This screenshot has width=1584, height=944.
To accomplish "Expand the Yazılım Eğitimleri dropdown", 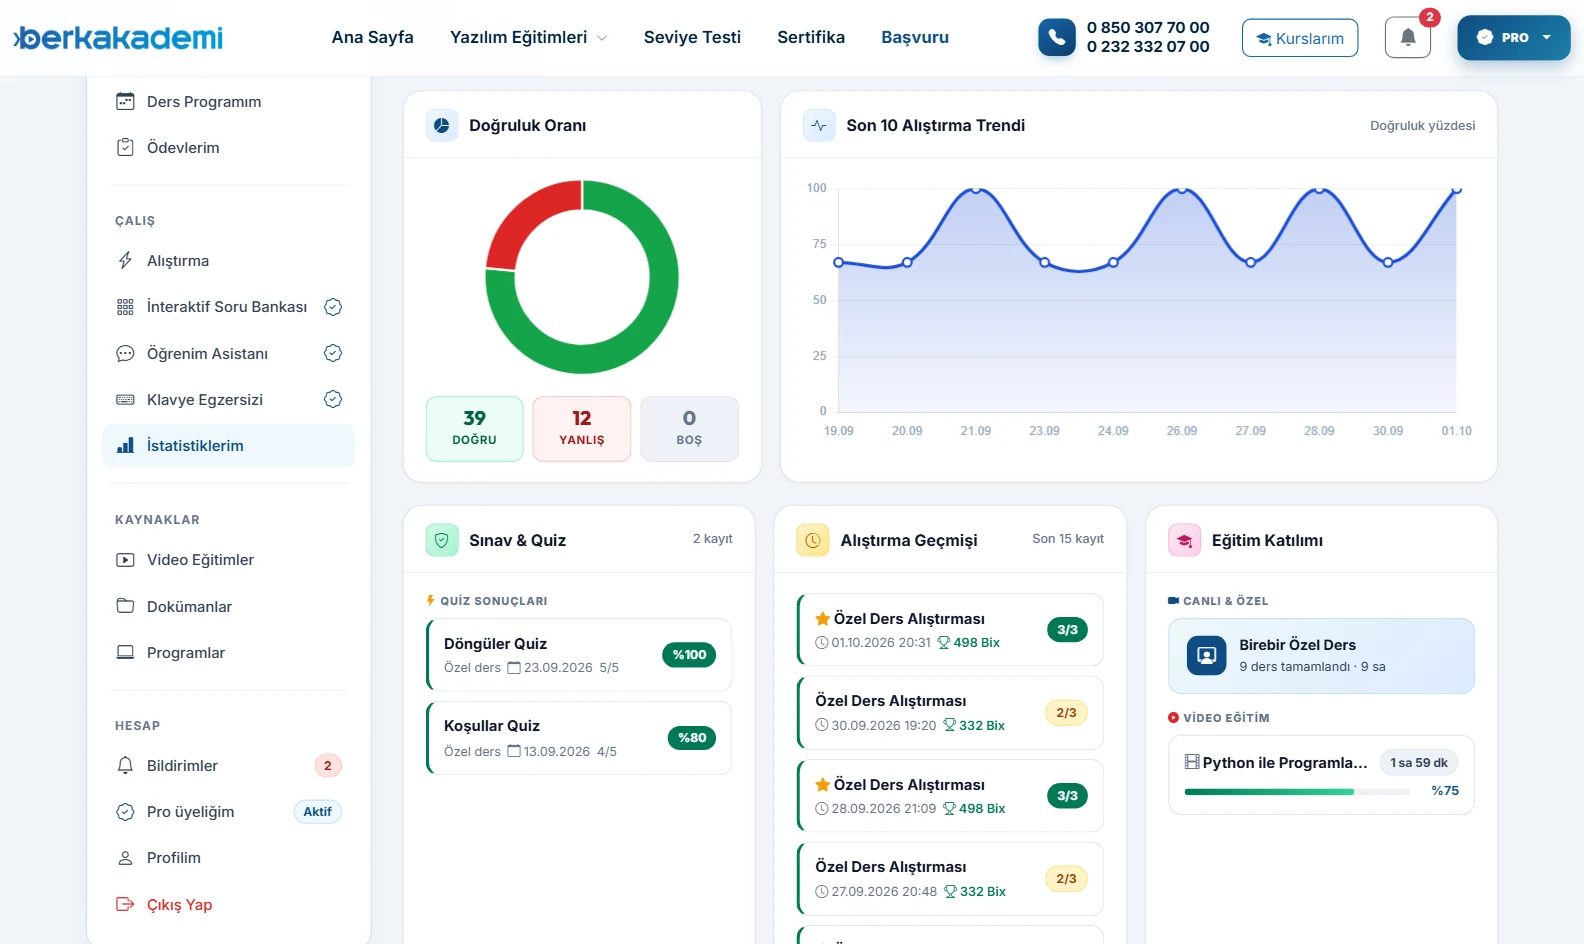I will tap(528, 37).
